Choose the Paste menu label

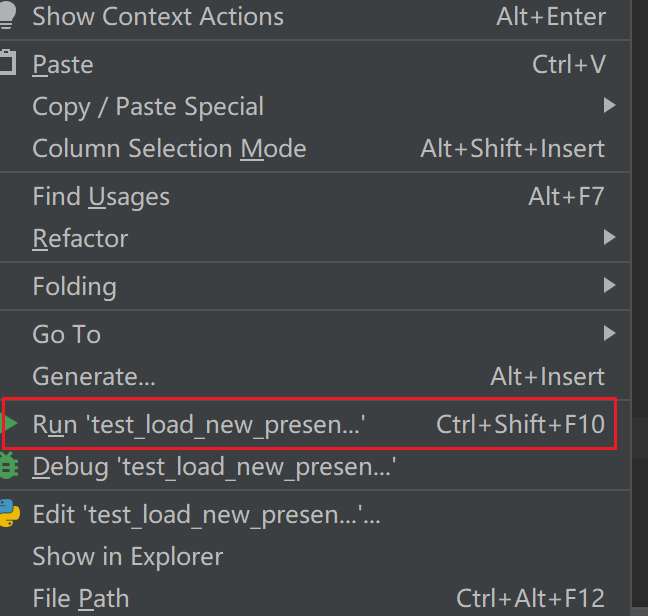tap(63, 65)
